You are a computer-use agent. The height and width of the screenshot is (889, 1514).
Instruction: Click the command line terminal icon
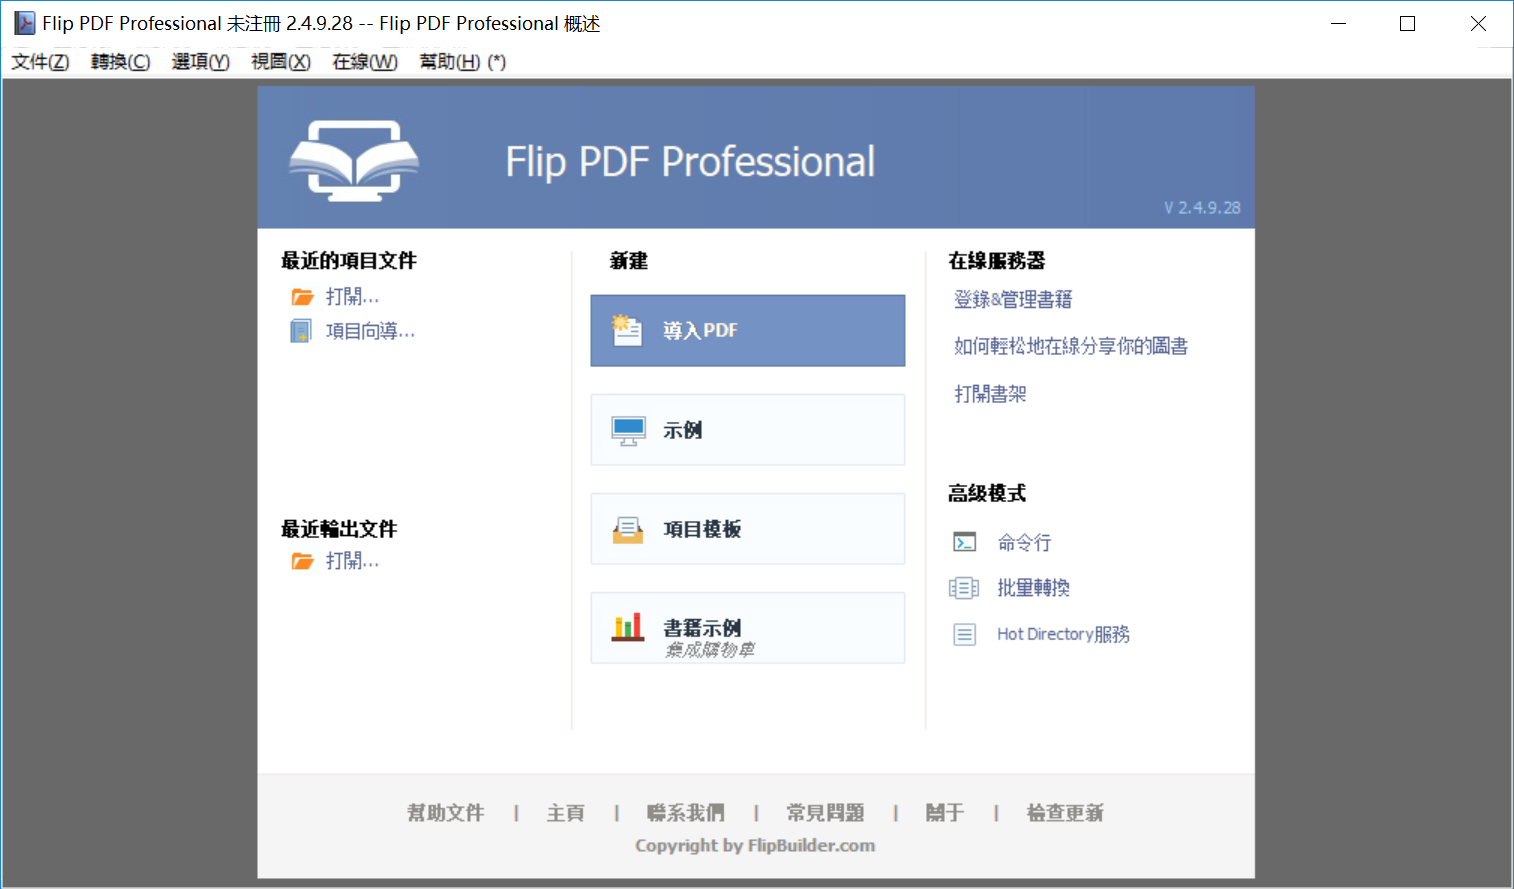[x=964, y=542]
